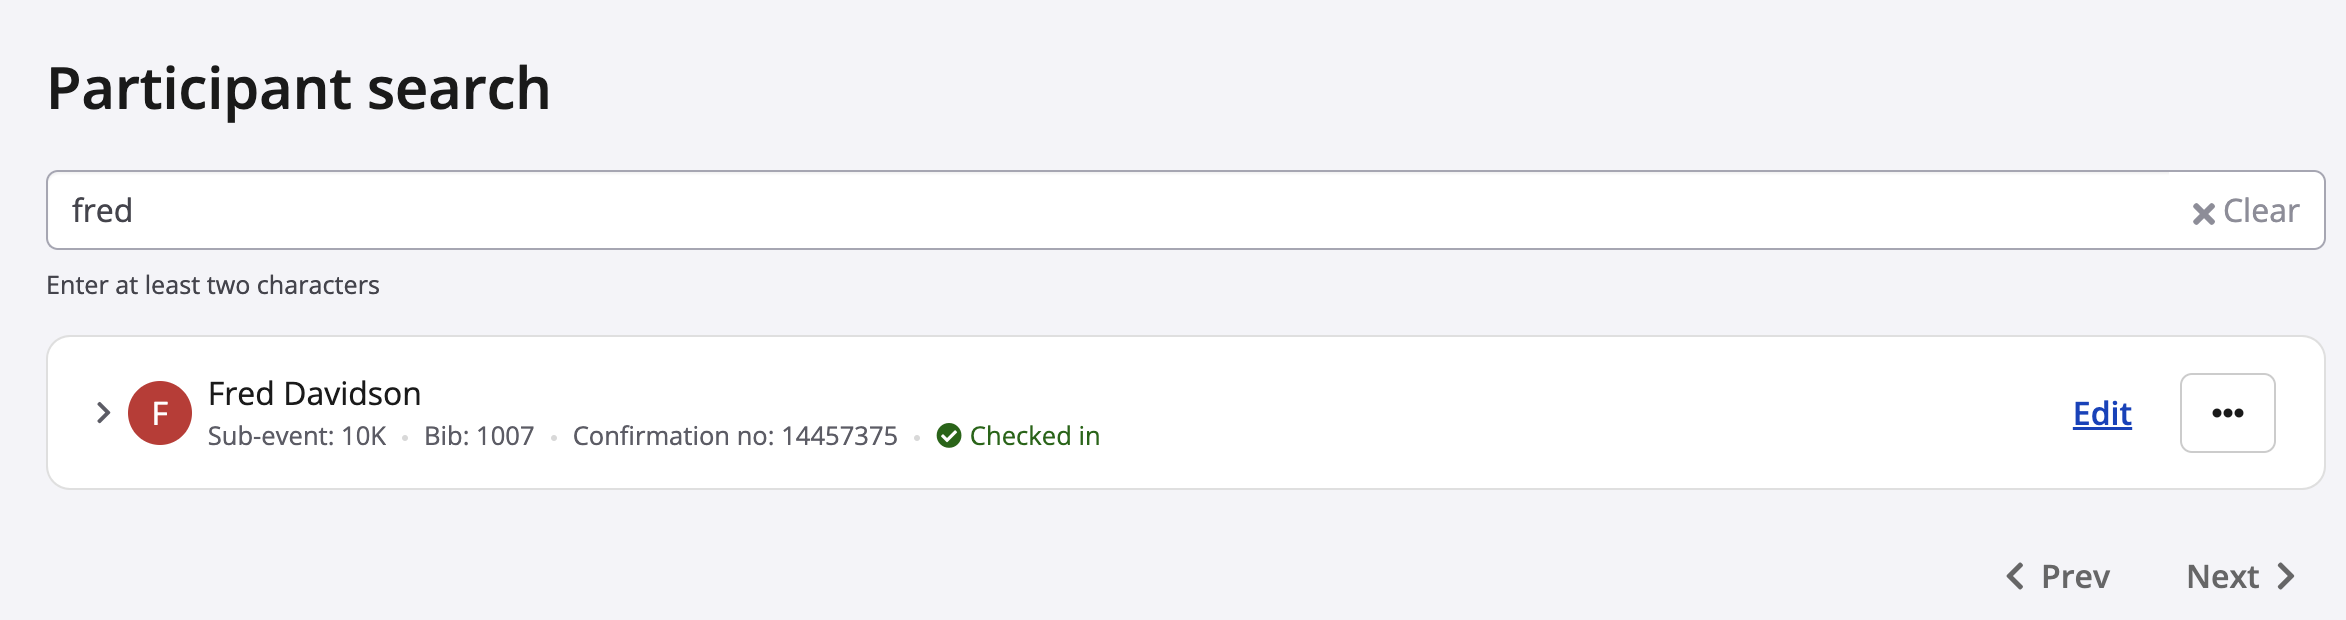The width and height of the screenshot is (2346, 620).
Task: Click the "Checked in" status text
Action: point(1034,436)
